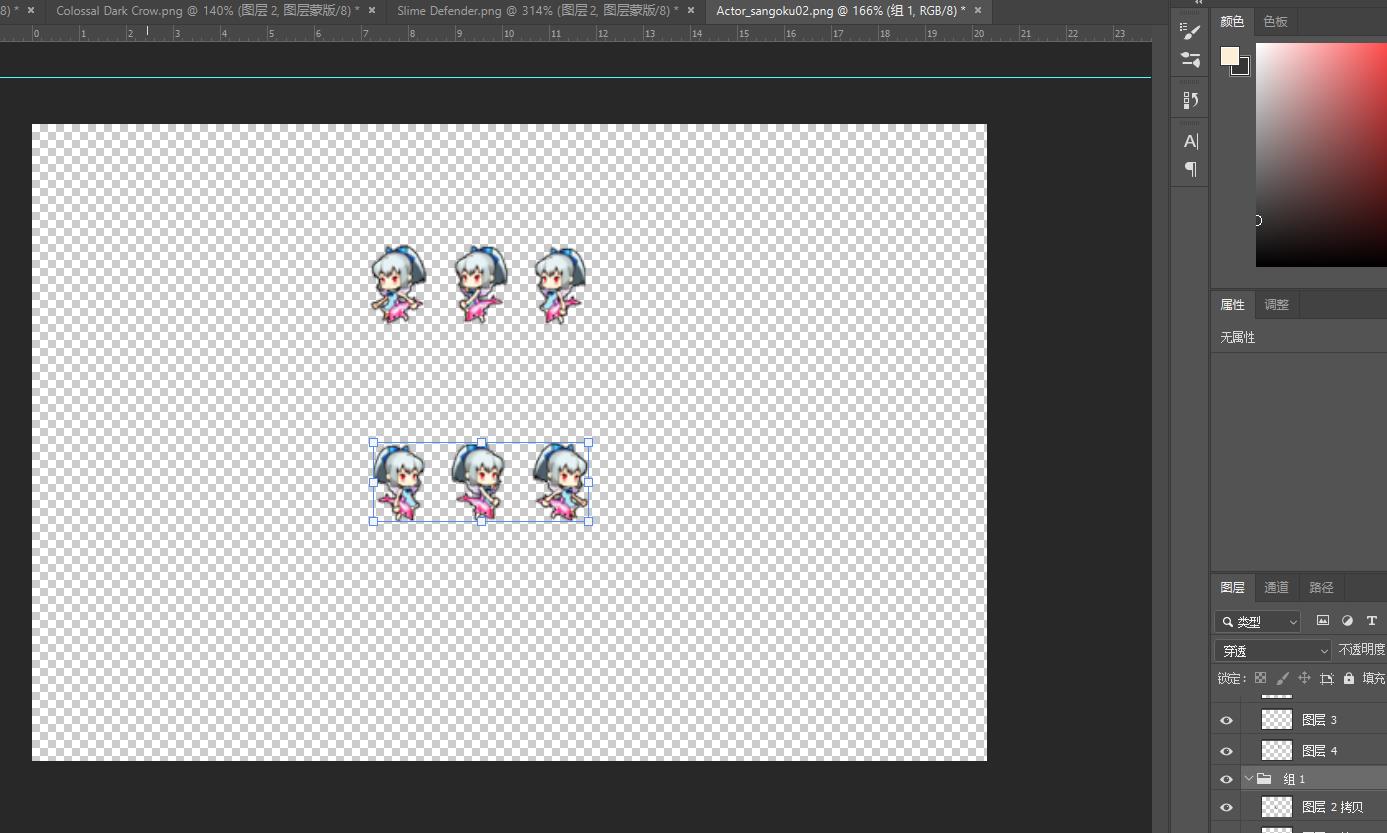Filter layers by adjustment layer icon
The image size is (1387, 833).
[x=1347, y=621]
